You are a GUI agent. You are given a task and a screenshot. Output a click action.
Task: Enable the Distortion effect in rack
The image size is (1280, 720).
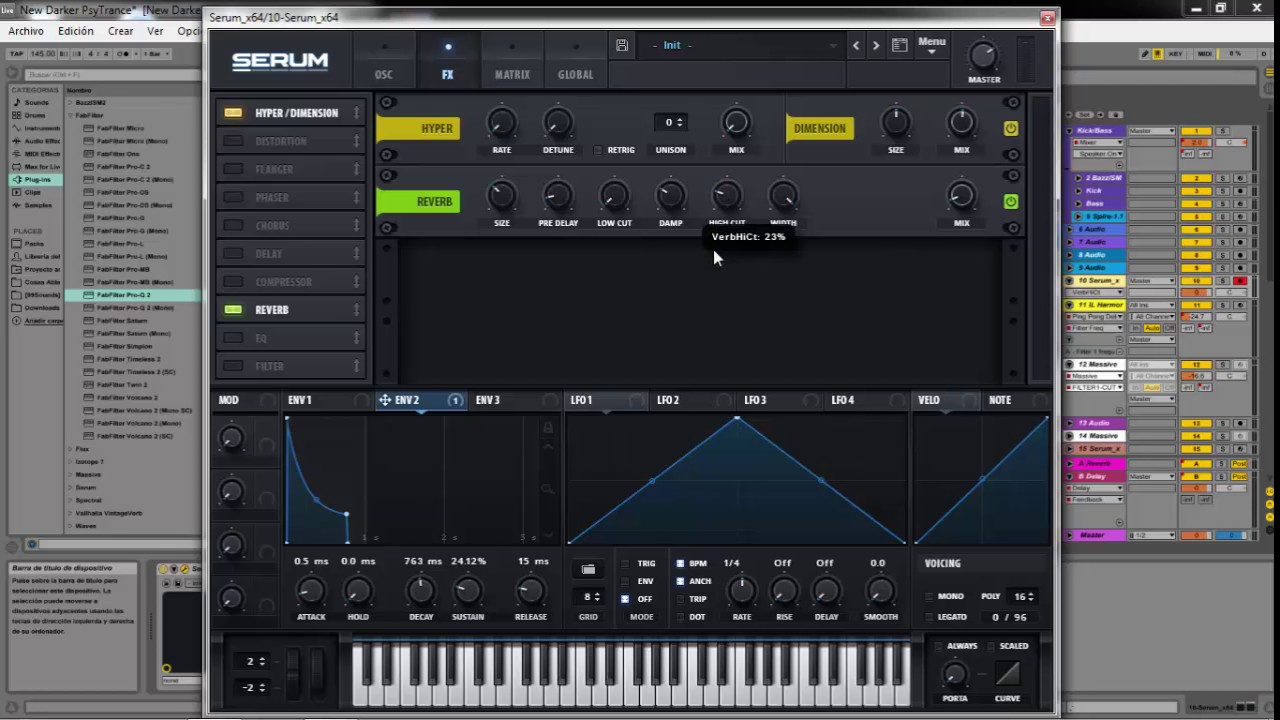point(233,141)
